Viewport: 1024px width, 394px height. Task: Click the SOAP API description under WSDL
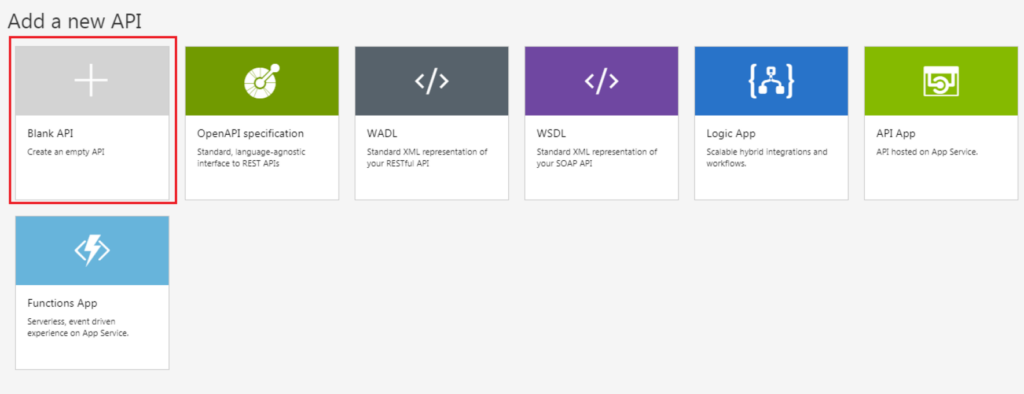[x=597, y=157]
